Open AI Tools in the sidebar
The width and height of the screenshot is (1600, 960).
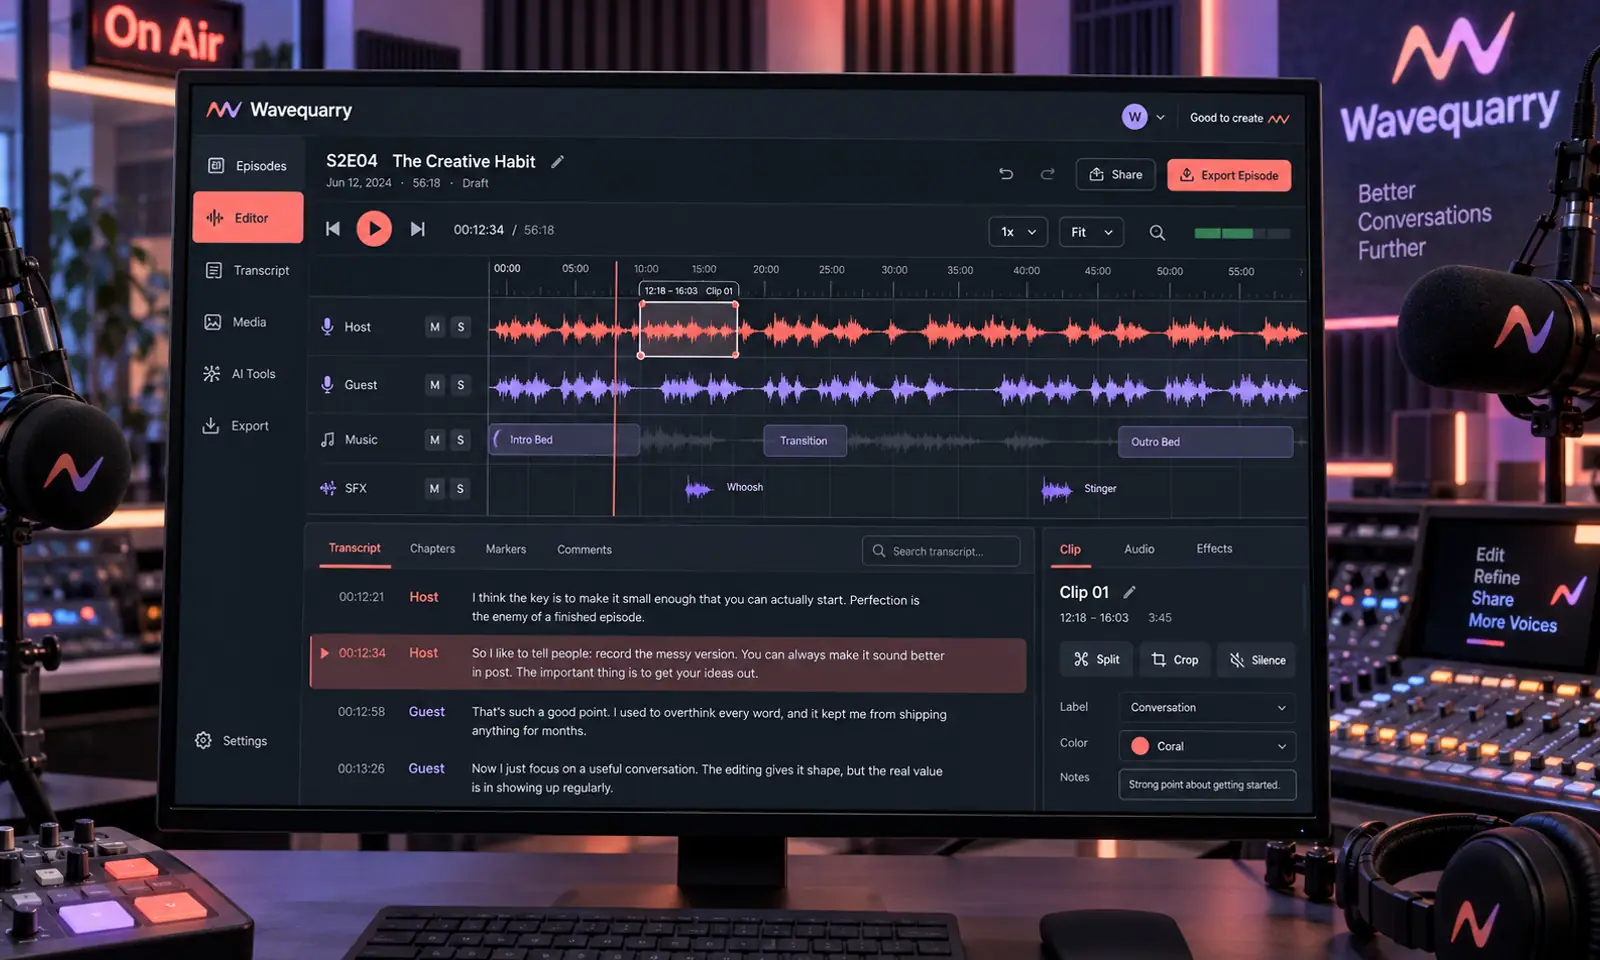pyautogui.click(x=239, y=374)
